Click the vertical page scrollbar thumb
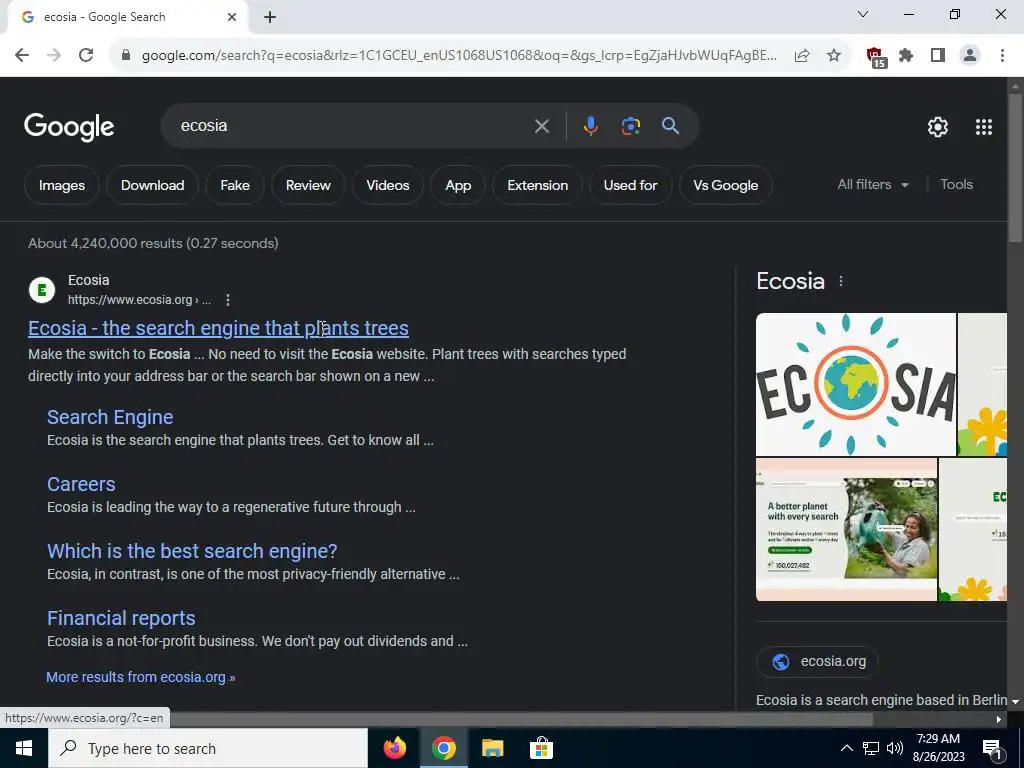Viewport: 1024px width, 768px height. pos(1015,170)
